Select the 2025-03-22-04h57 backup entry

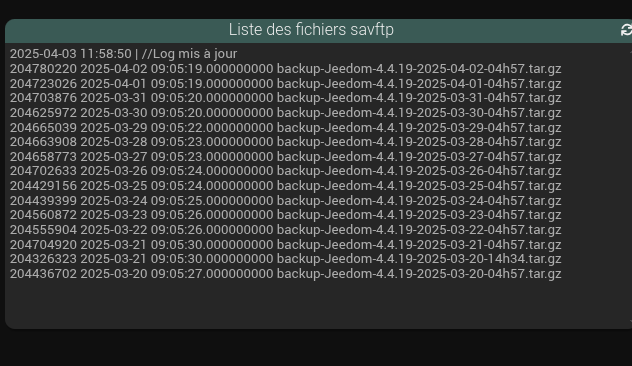click(285, 230)
